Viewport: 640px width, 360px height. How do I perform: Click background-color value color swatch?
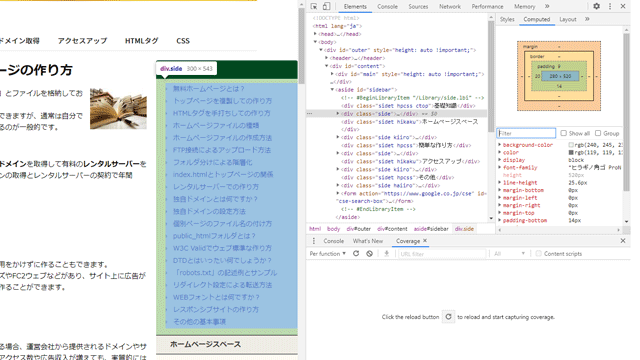click(x=571, y=145)
